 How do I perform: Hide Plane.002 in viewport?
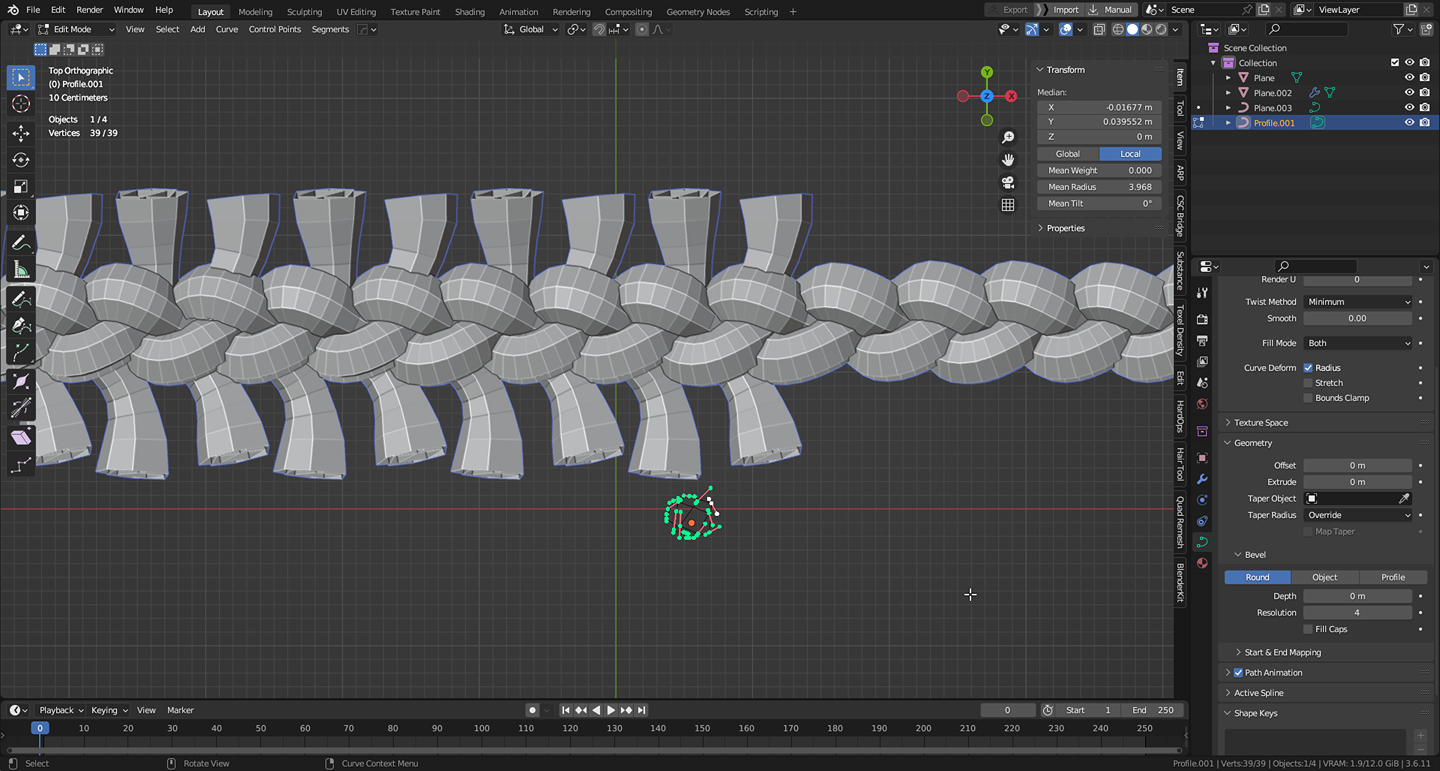1409,93
